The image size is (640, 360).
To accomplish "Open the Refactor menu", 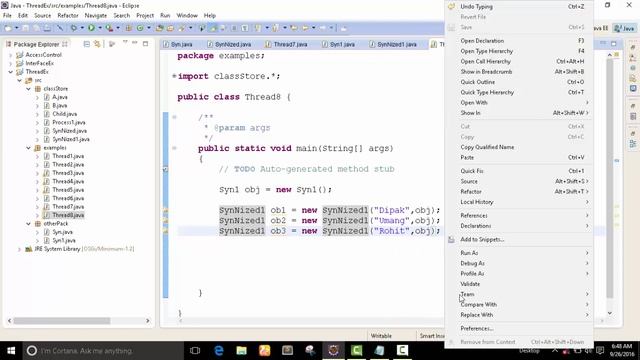I will pyautogui.click(x=68, y=16).
